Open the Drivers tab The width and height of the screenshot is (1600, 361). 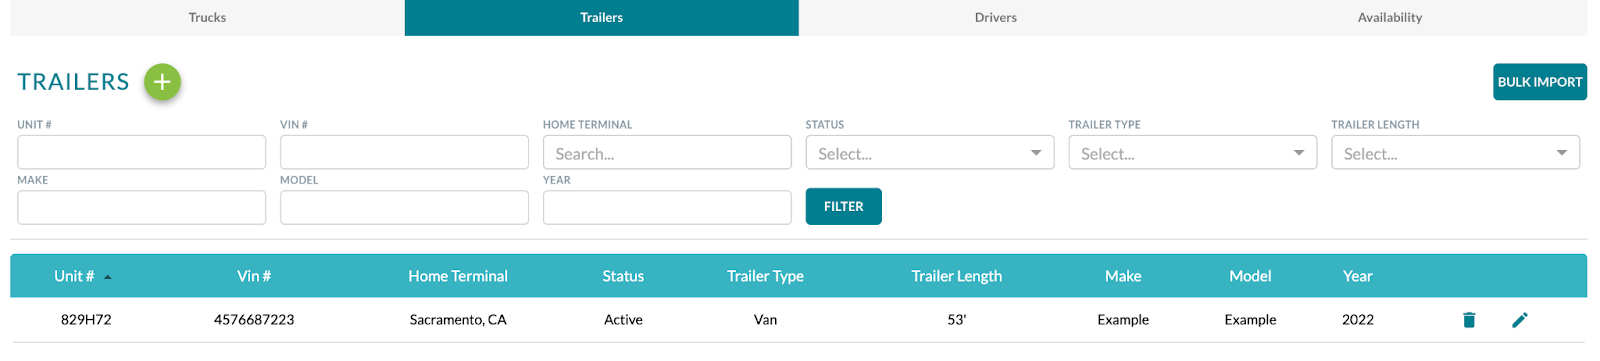coord(996,17)
